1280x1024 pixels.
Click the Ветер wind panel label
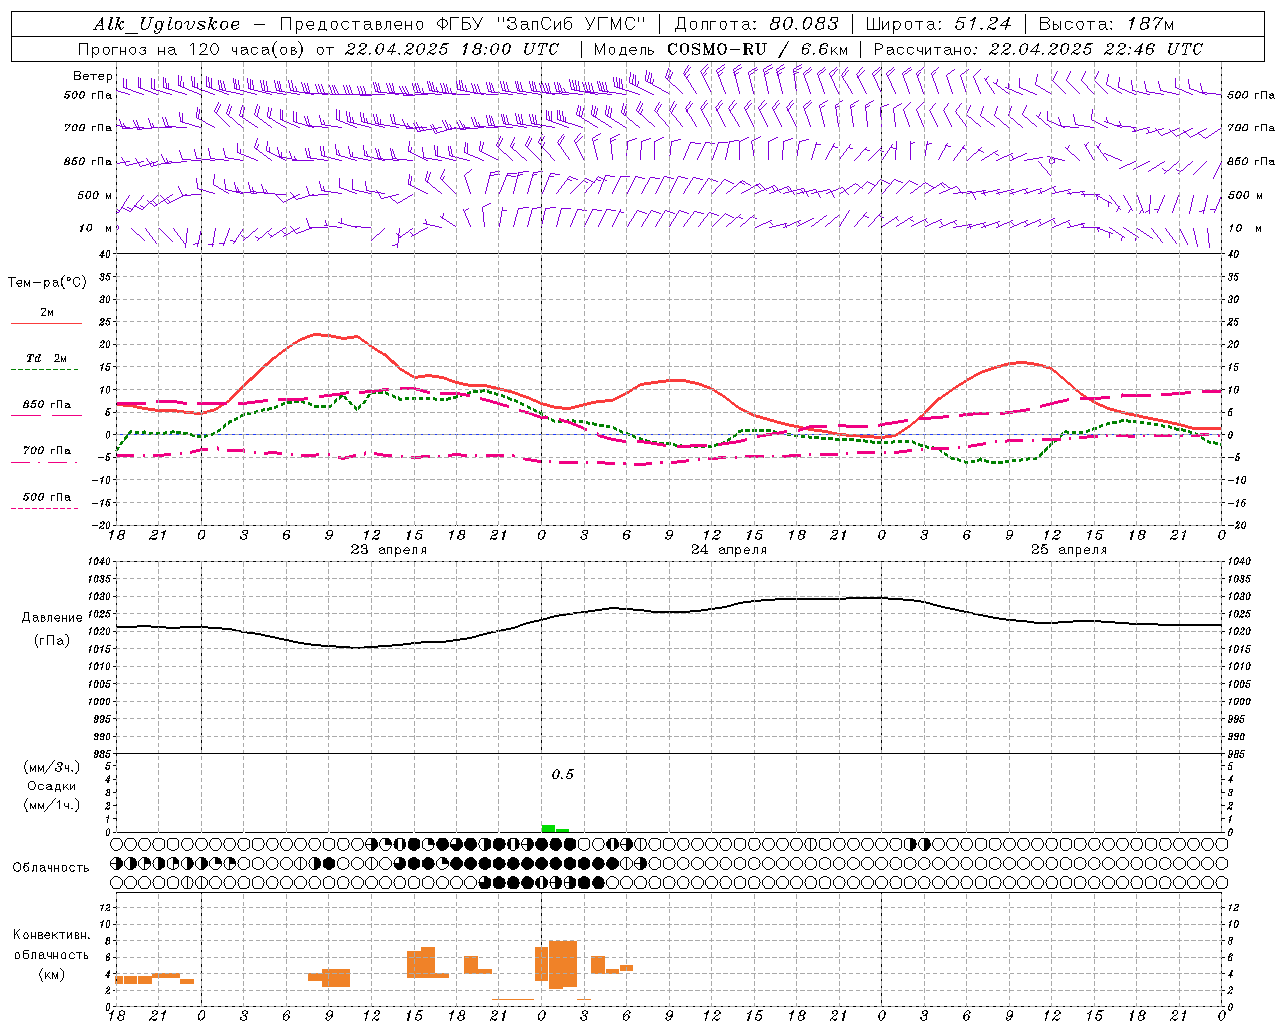(x=92, y=76)
